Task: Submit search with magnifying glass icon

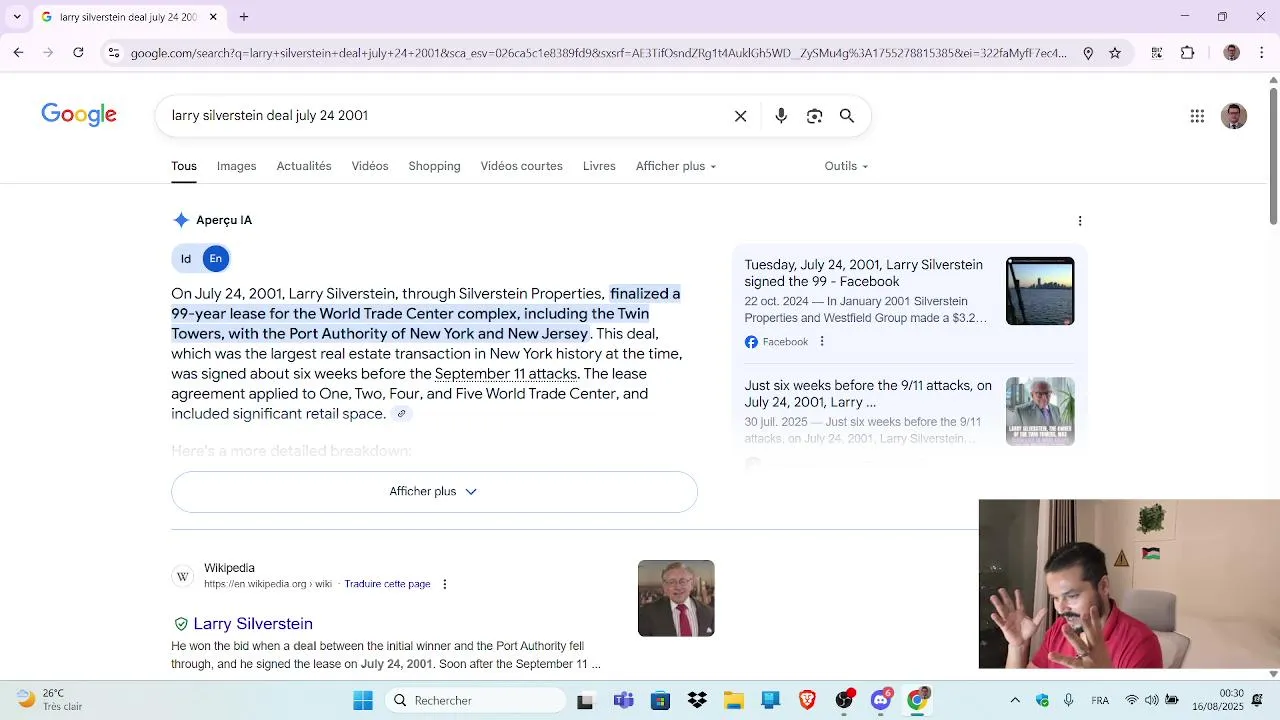Action: (847, 116)
